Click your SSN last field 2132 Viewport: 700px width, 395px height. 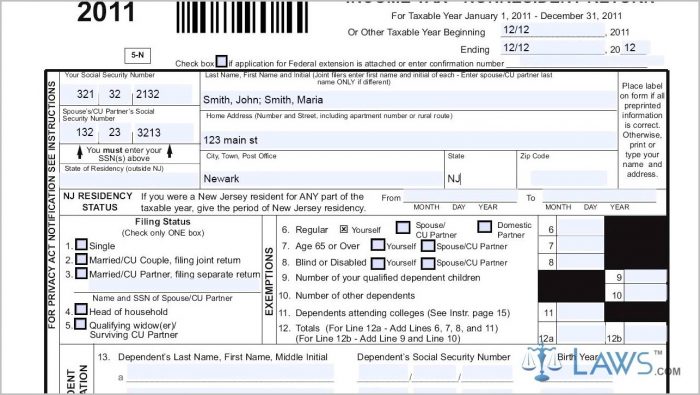pyautogui.click(x=162, y=94)
